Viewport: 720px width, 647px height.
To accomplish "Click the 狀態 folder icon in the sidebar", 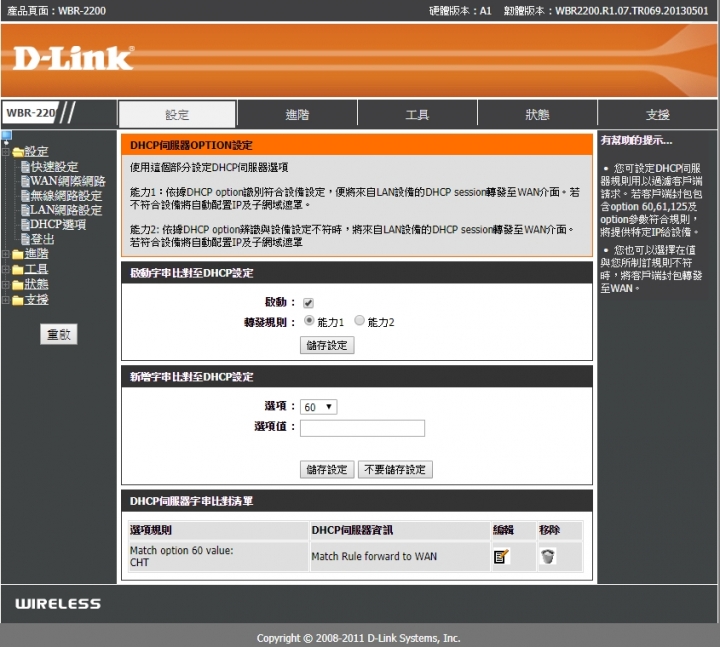I will (x=18, y=285).
